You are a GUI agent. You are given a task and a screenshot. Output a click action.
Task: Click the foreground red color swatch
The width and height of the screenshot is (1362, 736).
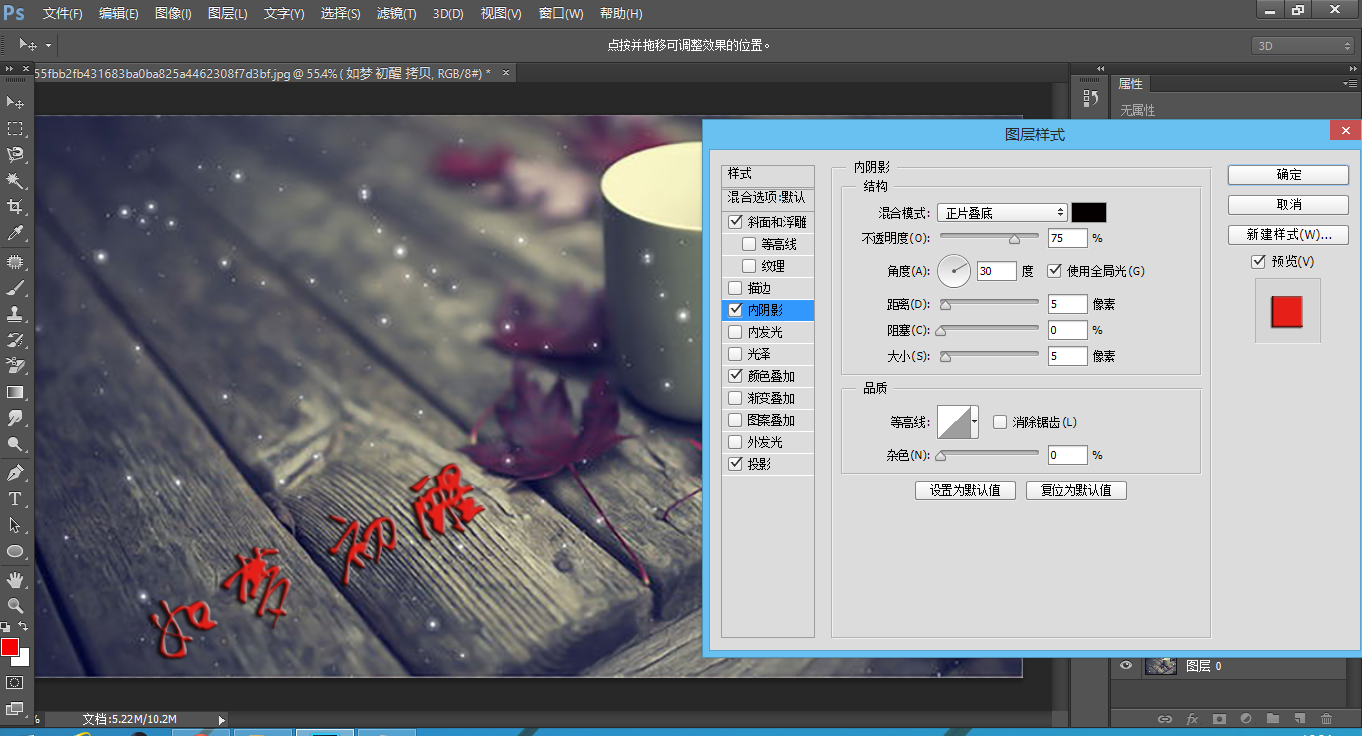[10, 647]
